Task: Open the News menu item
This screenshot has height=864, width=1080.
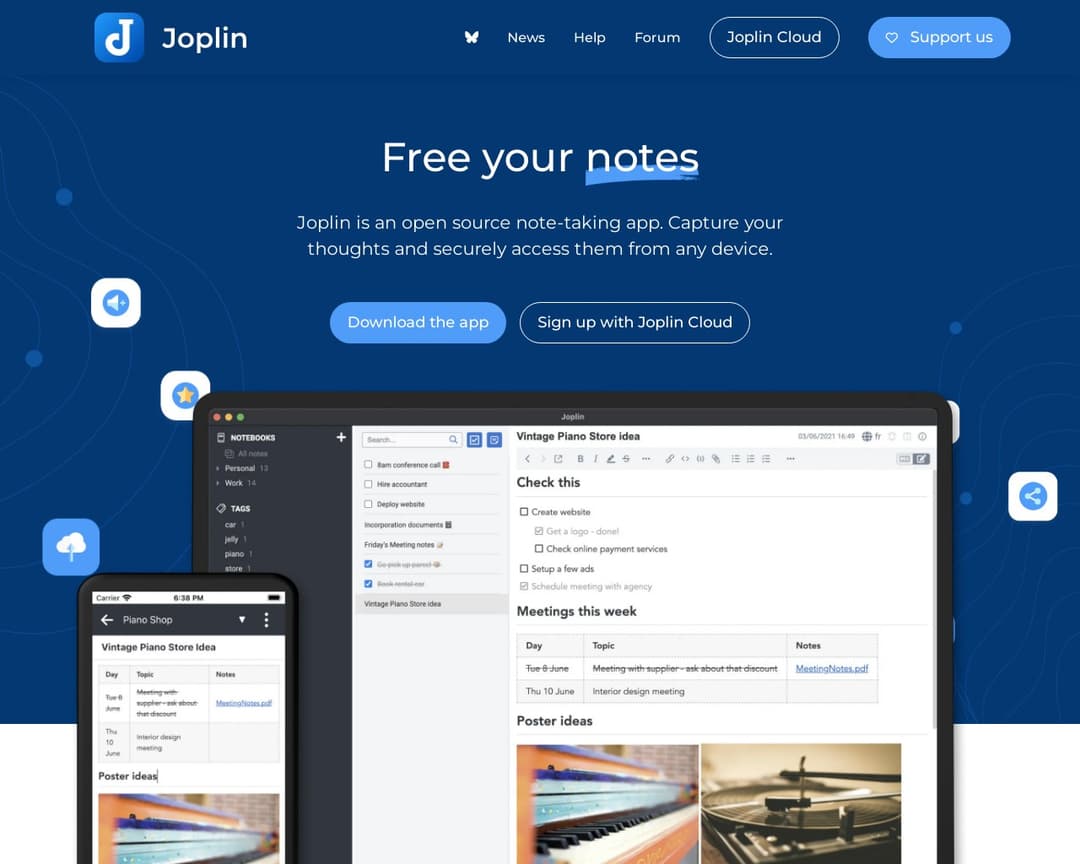Action: [526, 37]
